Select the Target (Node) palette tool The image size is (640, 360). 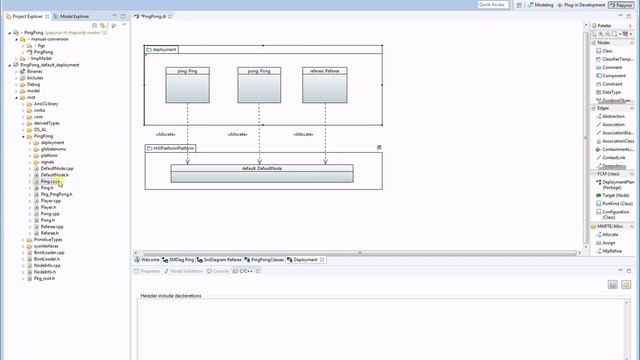[613, 196]
